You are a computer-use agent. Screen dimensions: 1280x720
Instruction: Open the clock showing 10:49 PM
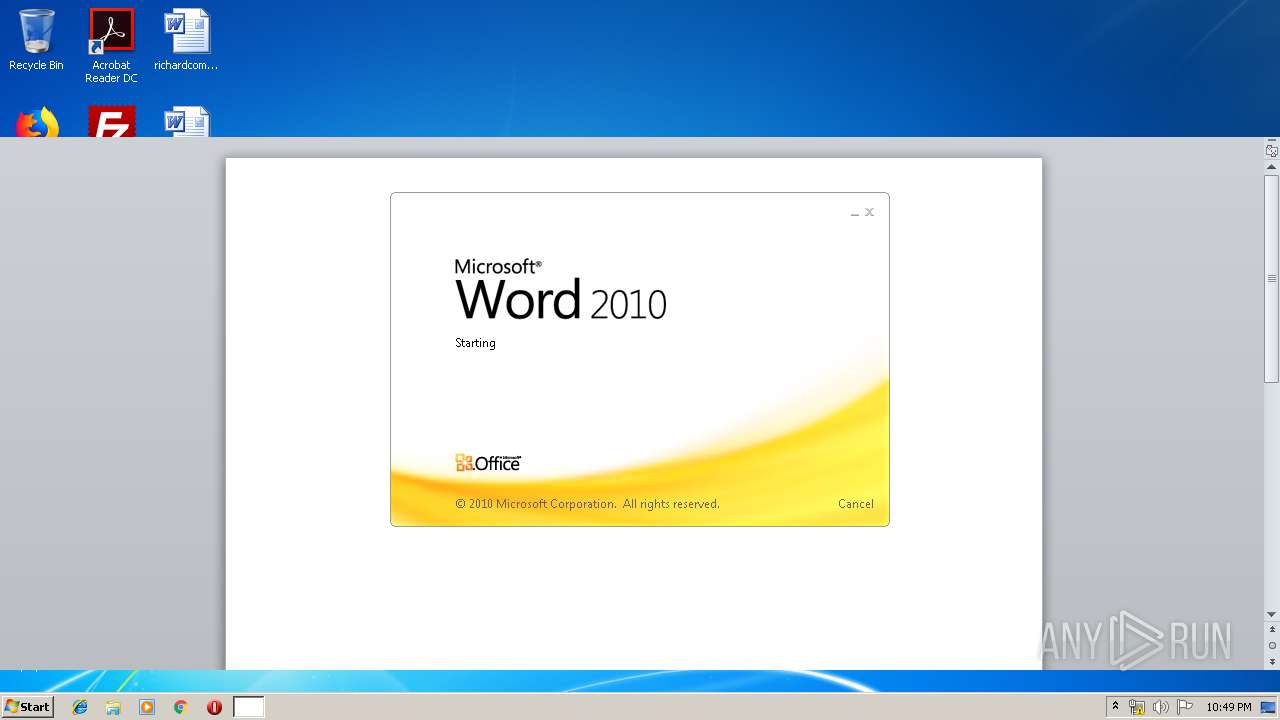pos(1228,707)
